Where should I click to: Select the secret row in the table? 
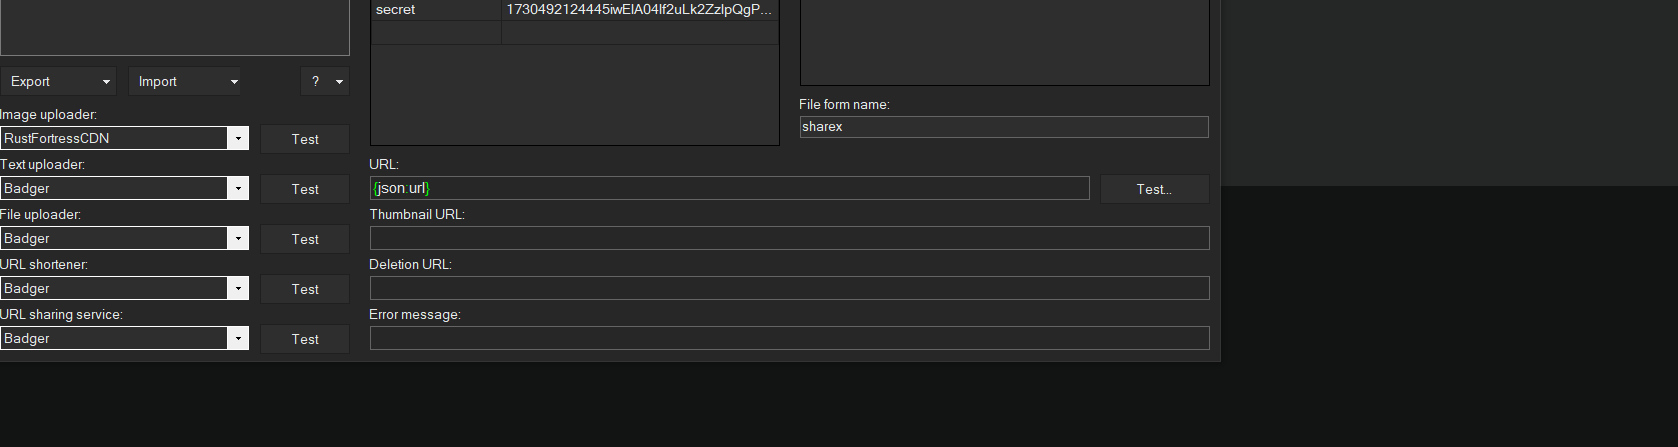(x=573, y=10)
